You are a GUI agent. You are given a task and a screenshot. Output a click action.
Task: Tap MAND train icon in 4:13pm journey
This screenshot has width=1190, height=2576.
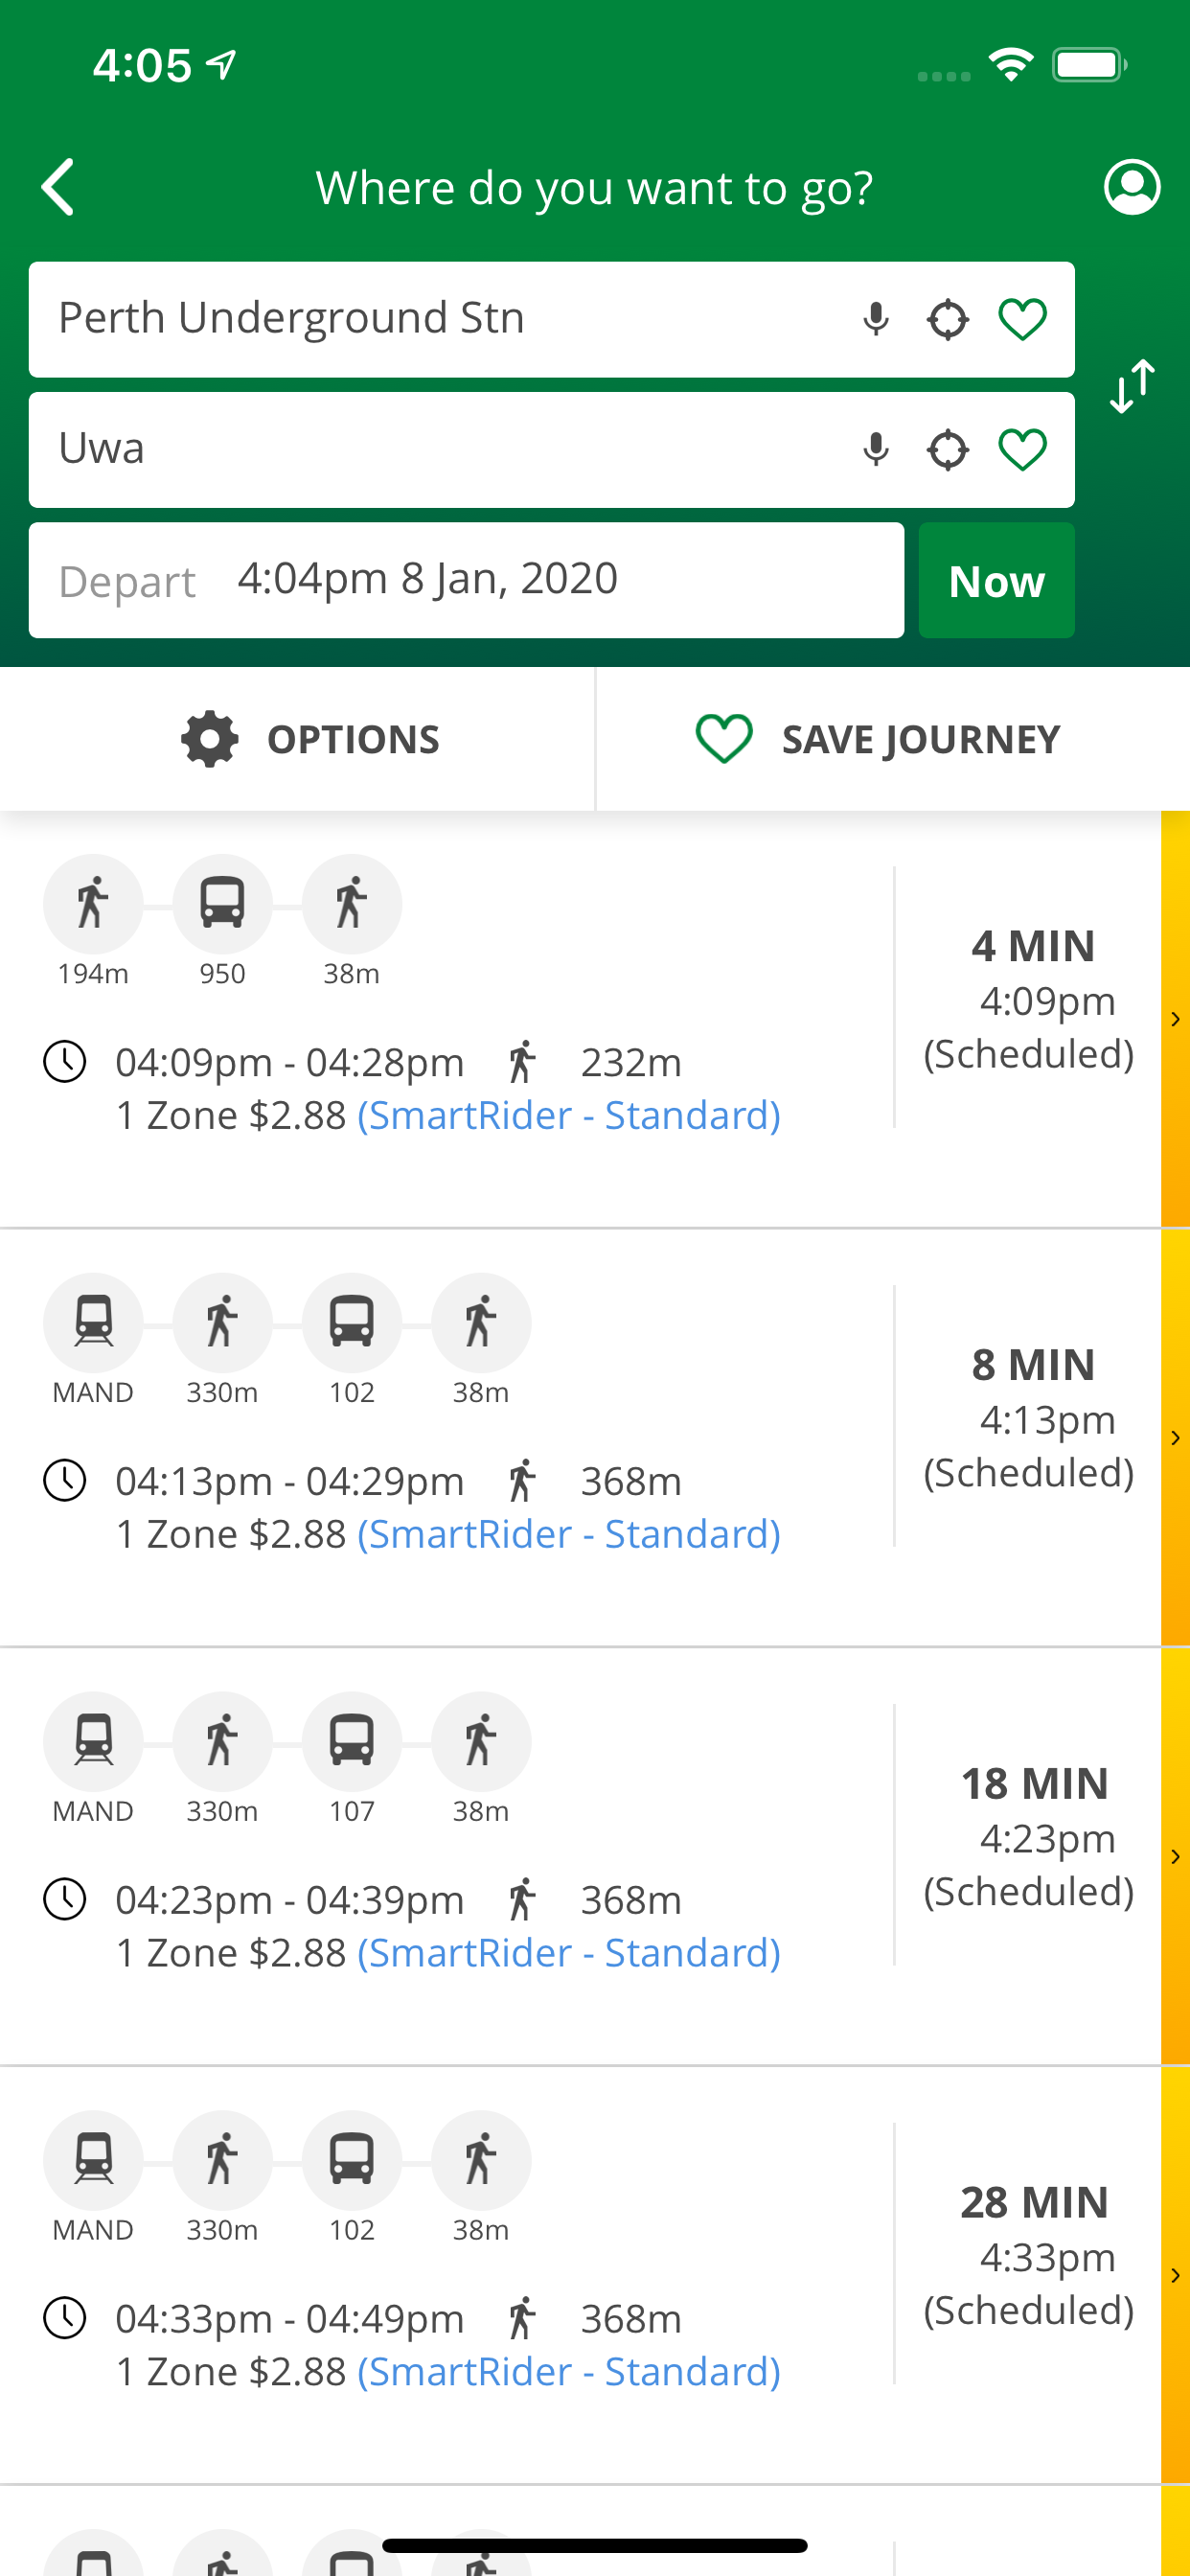click(93, 1323)
